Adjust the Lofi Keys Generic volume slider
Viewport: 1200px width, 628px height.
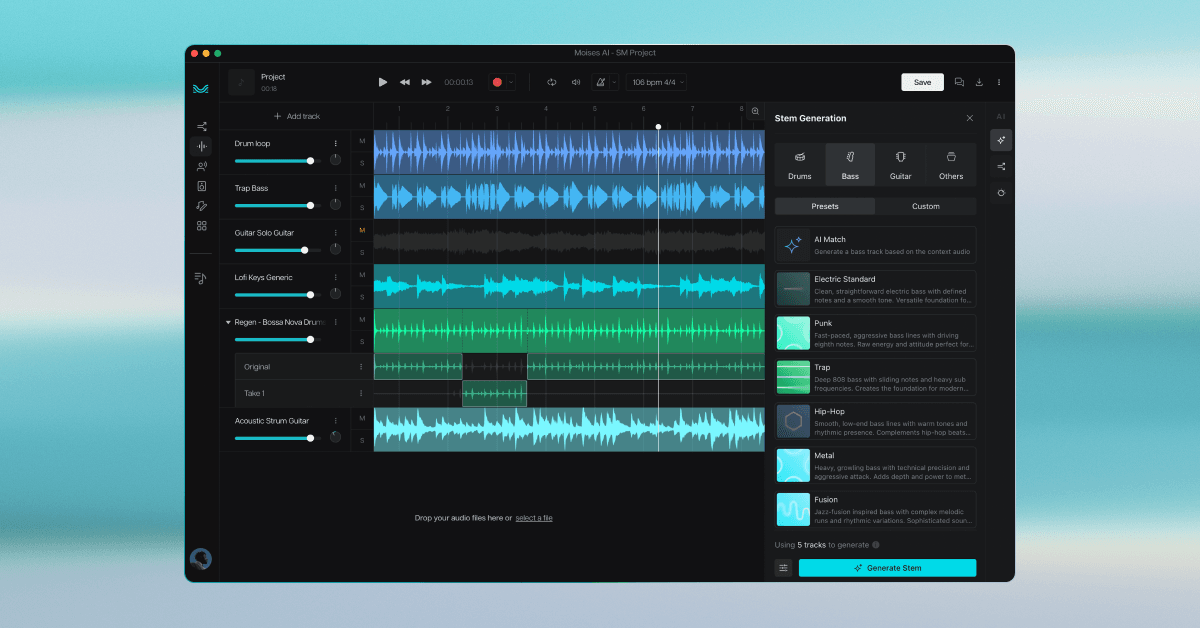[310, 295]
